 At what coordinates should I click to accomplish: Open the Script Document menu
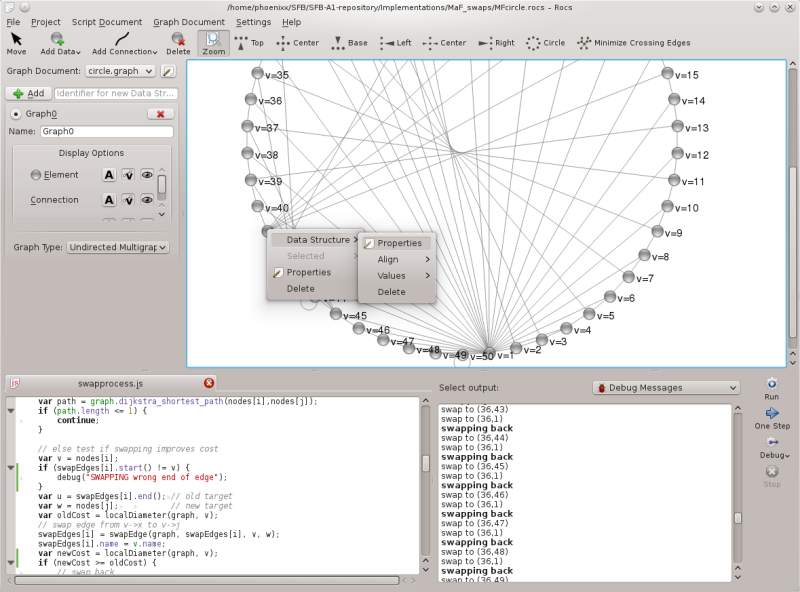click(106, 21)
